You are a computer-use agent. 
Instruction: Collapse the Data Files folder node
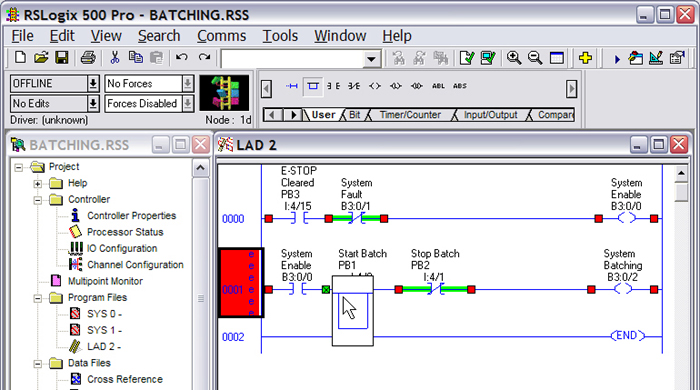coord(38,364)
